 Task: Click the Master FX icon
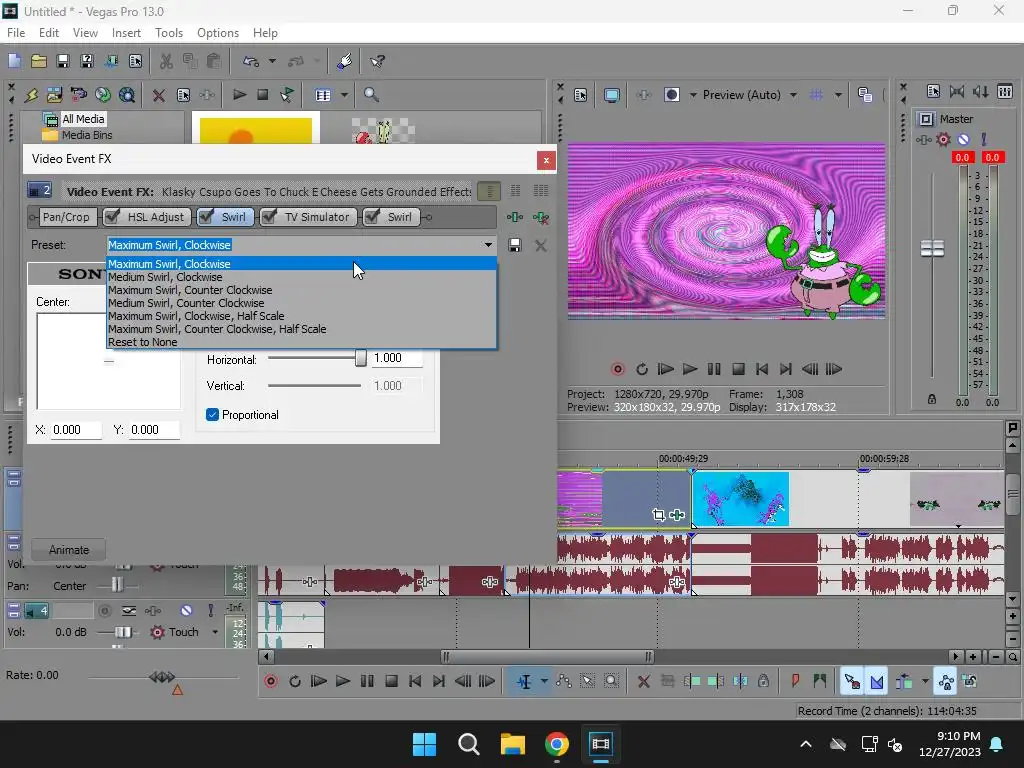923,139
